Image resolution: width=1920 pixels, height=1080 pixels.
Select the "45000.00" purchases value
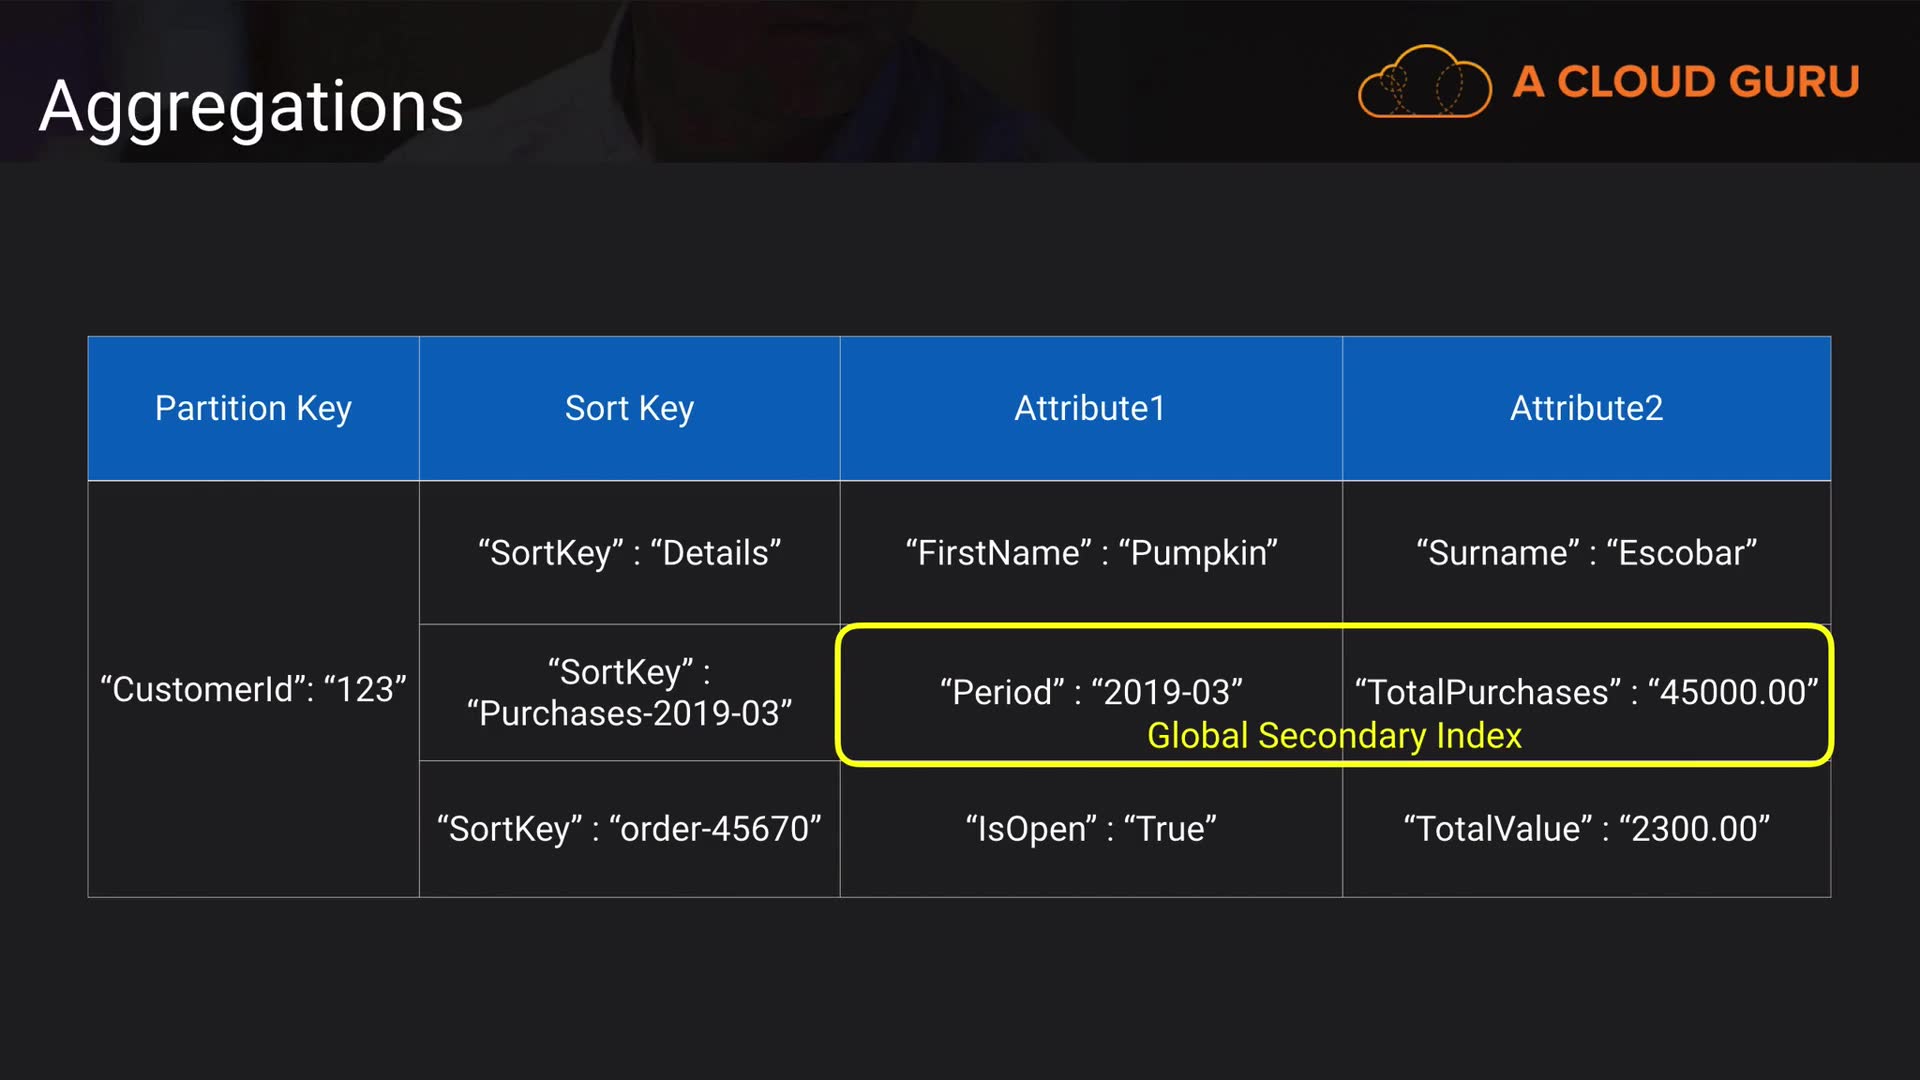(x=1733, y=692)
